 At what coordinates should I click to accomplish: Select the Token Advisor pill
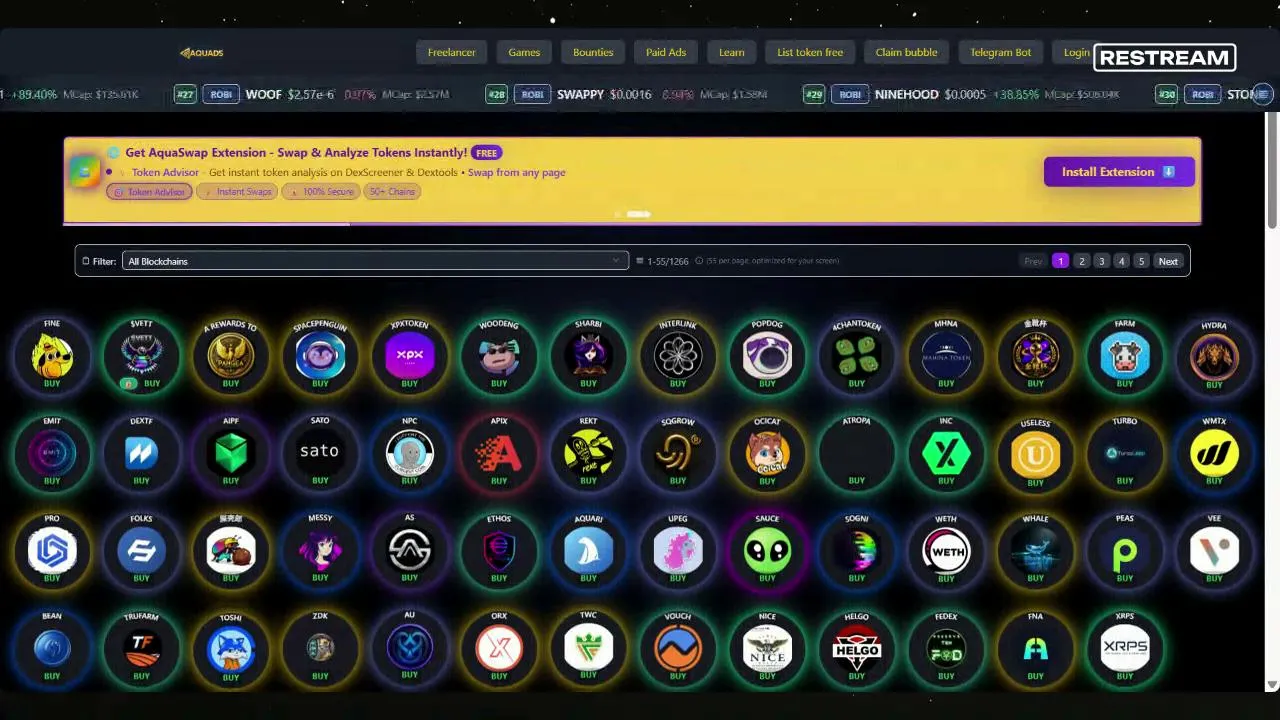click(150, 192)
